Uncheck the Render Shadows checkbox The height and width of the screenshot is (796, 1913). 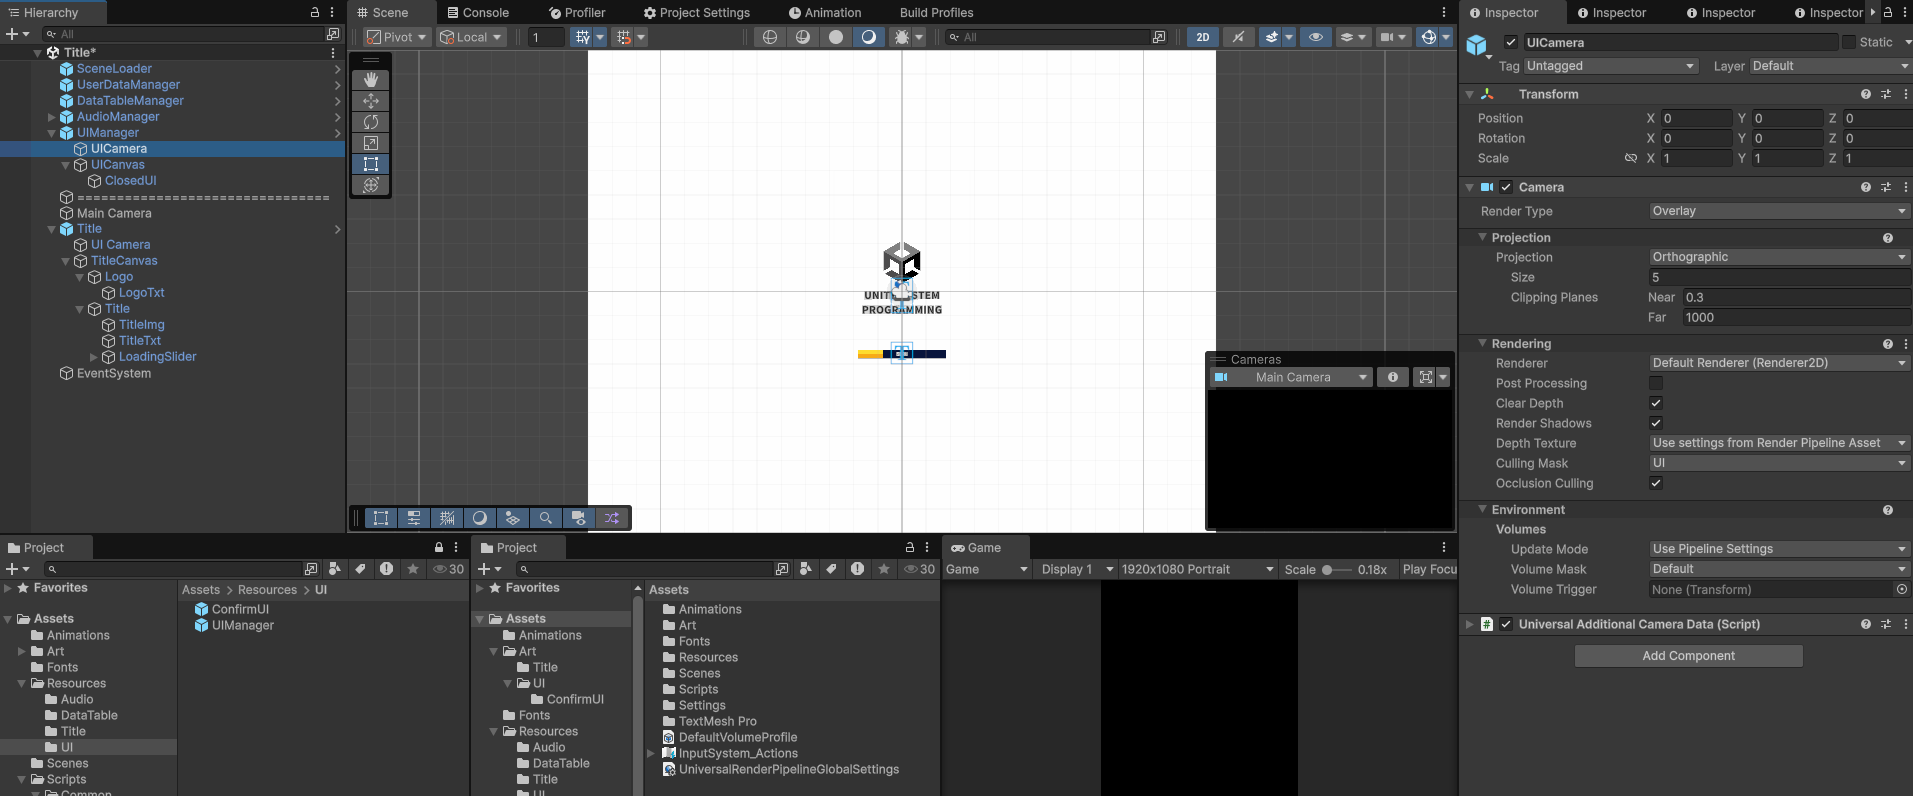click(x=1656, y=423)
